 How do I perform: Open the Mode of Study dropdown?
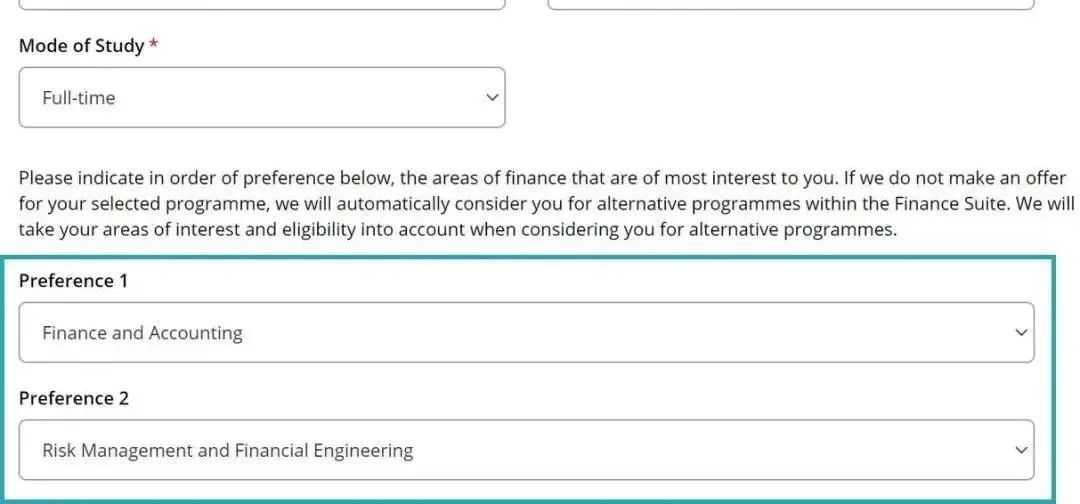[262, 98]
